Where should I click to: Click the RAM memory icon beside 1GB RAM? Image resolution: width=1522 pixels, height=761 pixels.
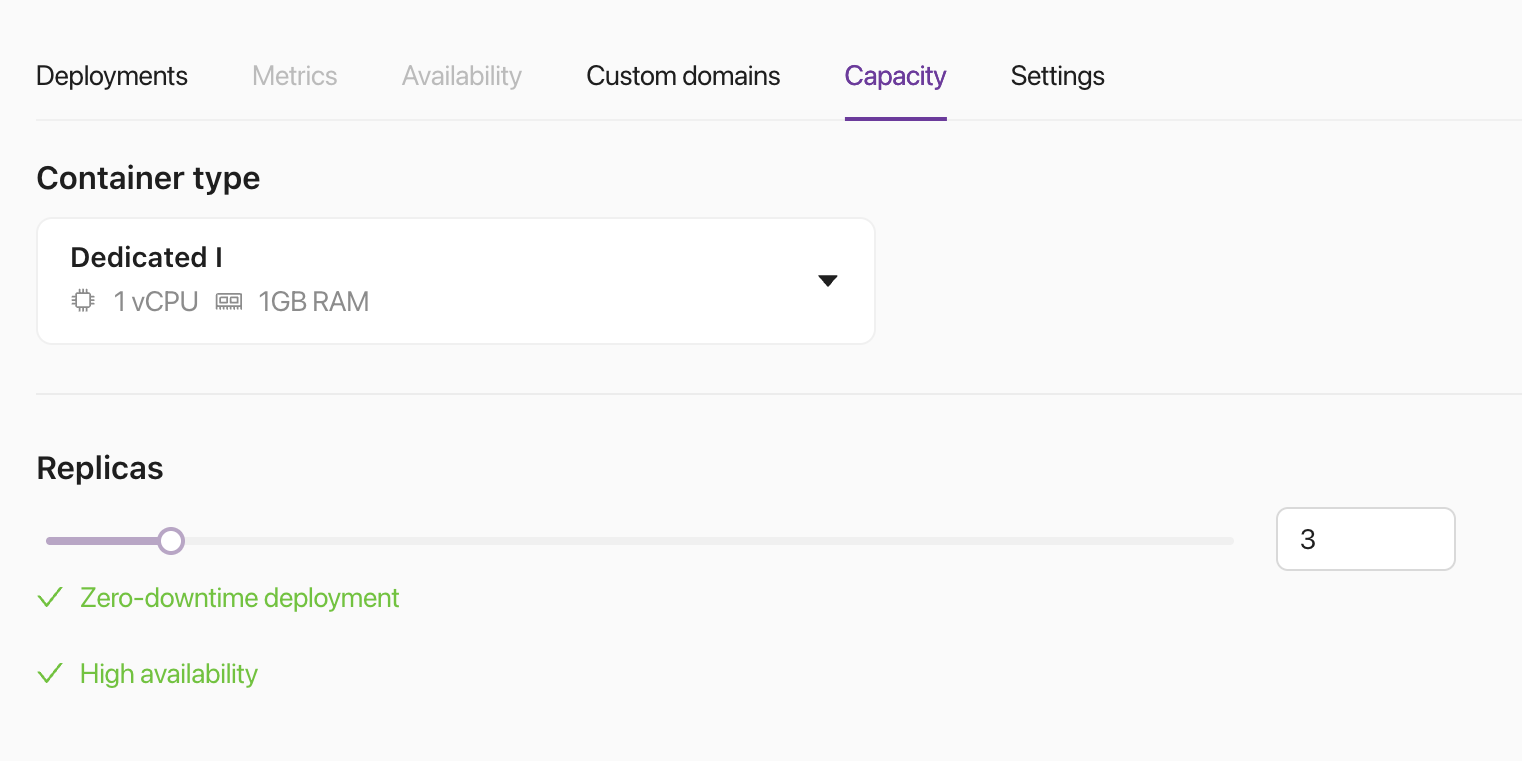[228, 300]
